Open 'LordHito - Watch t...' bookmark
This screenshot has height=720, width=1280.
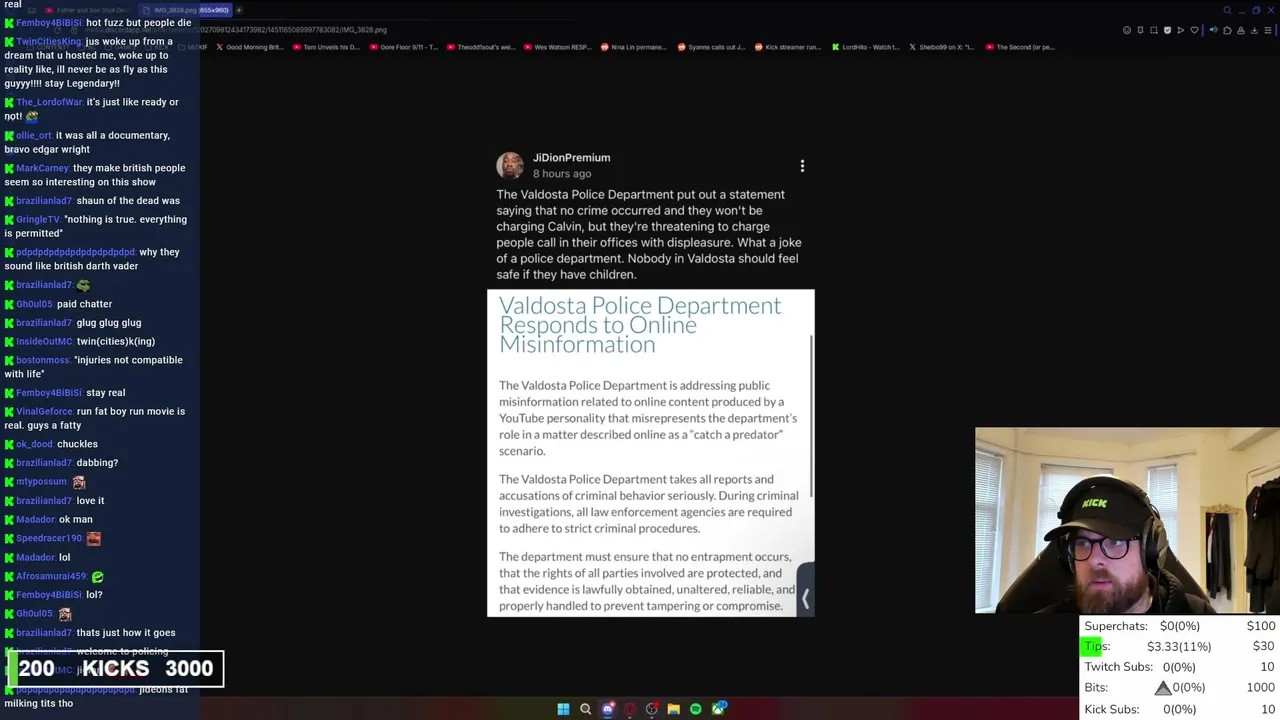tap(866, 47)
